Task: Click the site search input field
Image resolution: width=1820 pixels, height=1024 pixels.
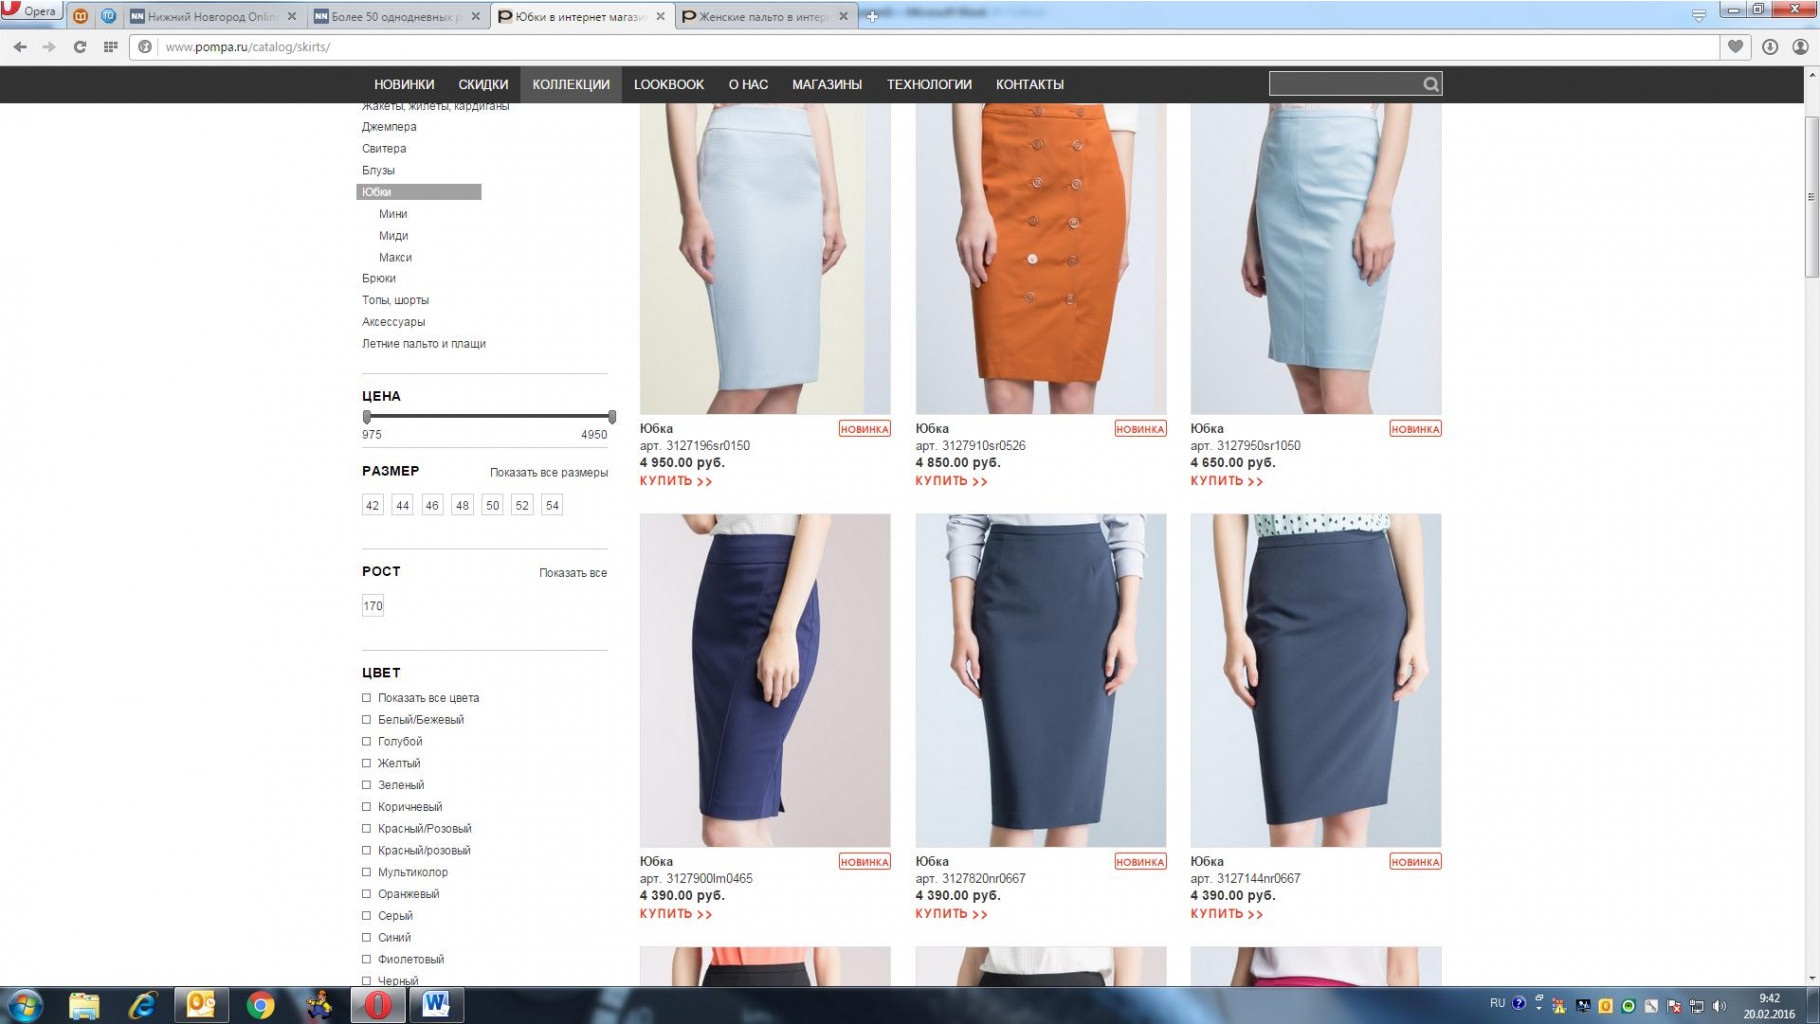Action: 1345,84
